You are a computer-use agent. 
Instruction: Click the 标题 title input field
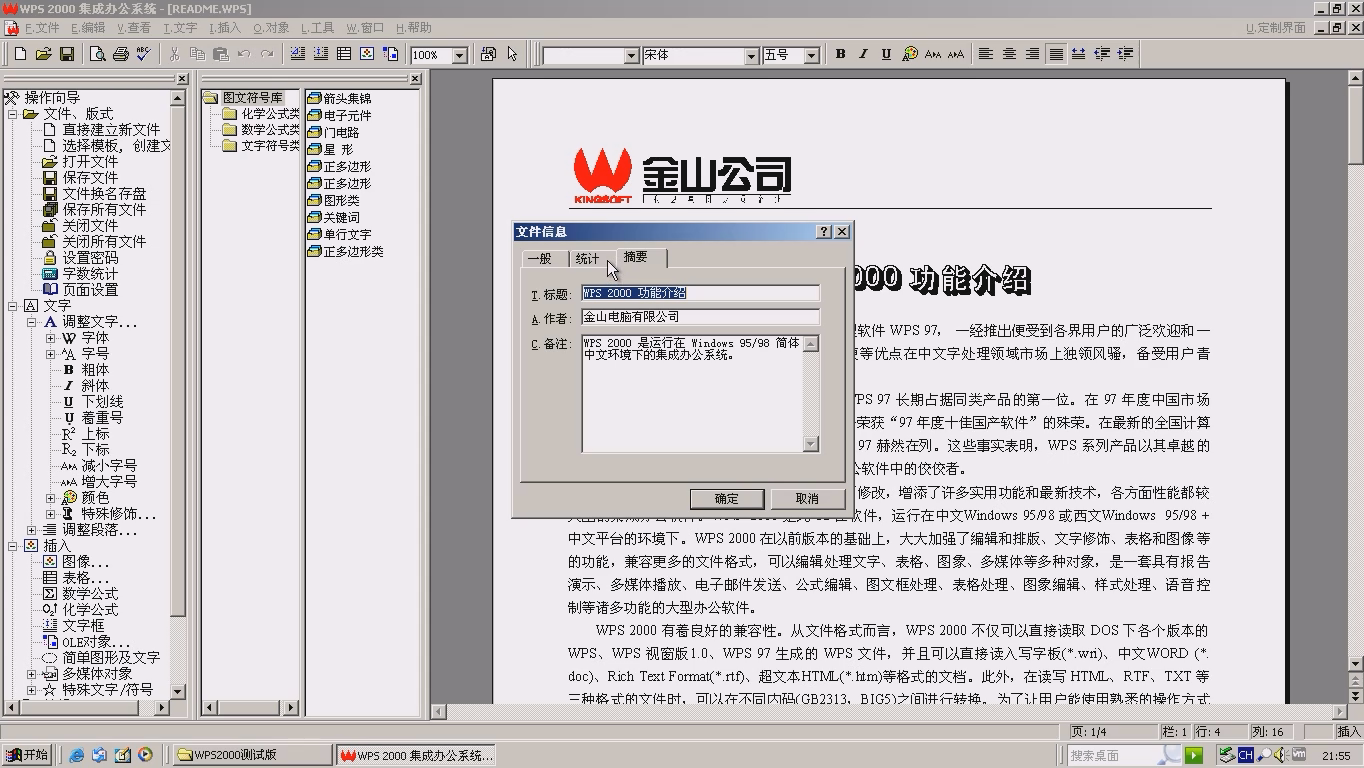click(701, 293)
